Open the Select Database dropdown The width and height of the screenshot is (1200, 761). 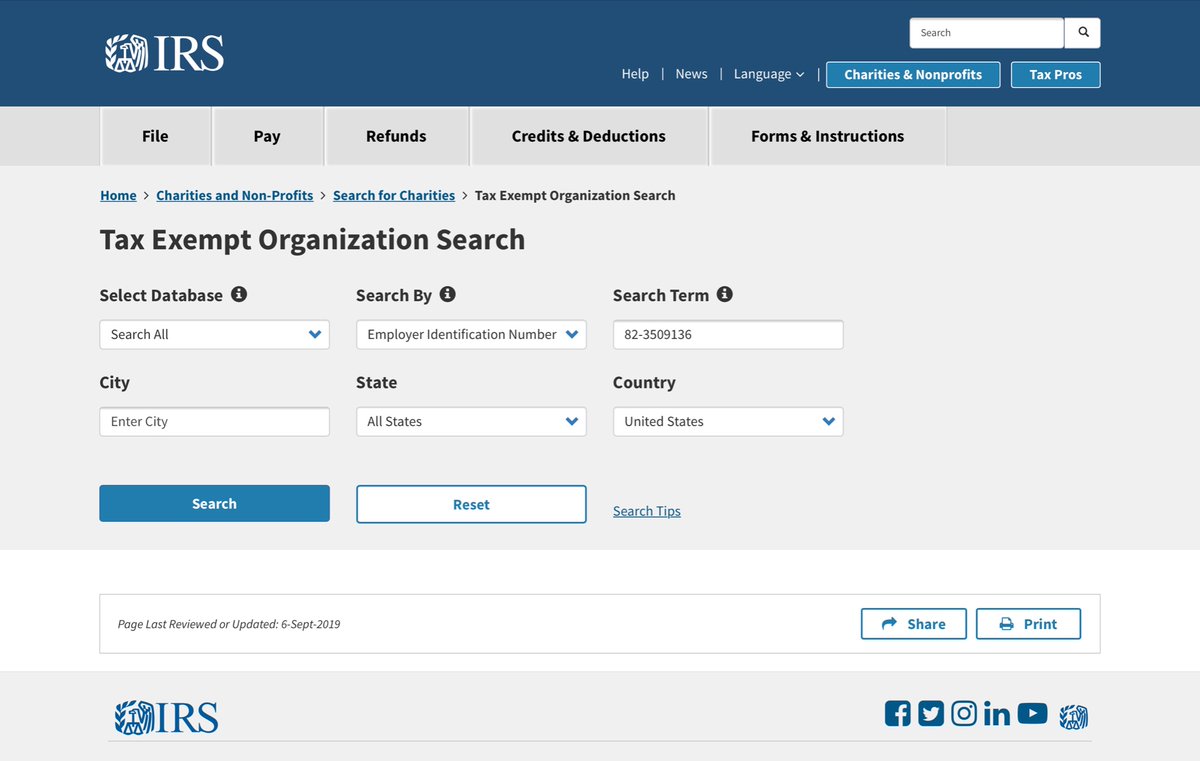tap(214, 334)
